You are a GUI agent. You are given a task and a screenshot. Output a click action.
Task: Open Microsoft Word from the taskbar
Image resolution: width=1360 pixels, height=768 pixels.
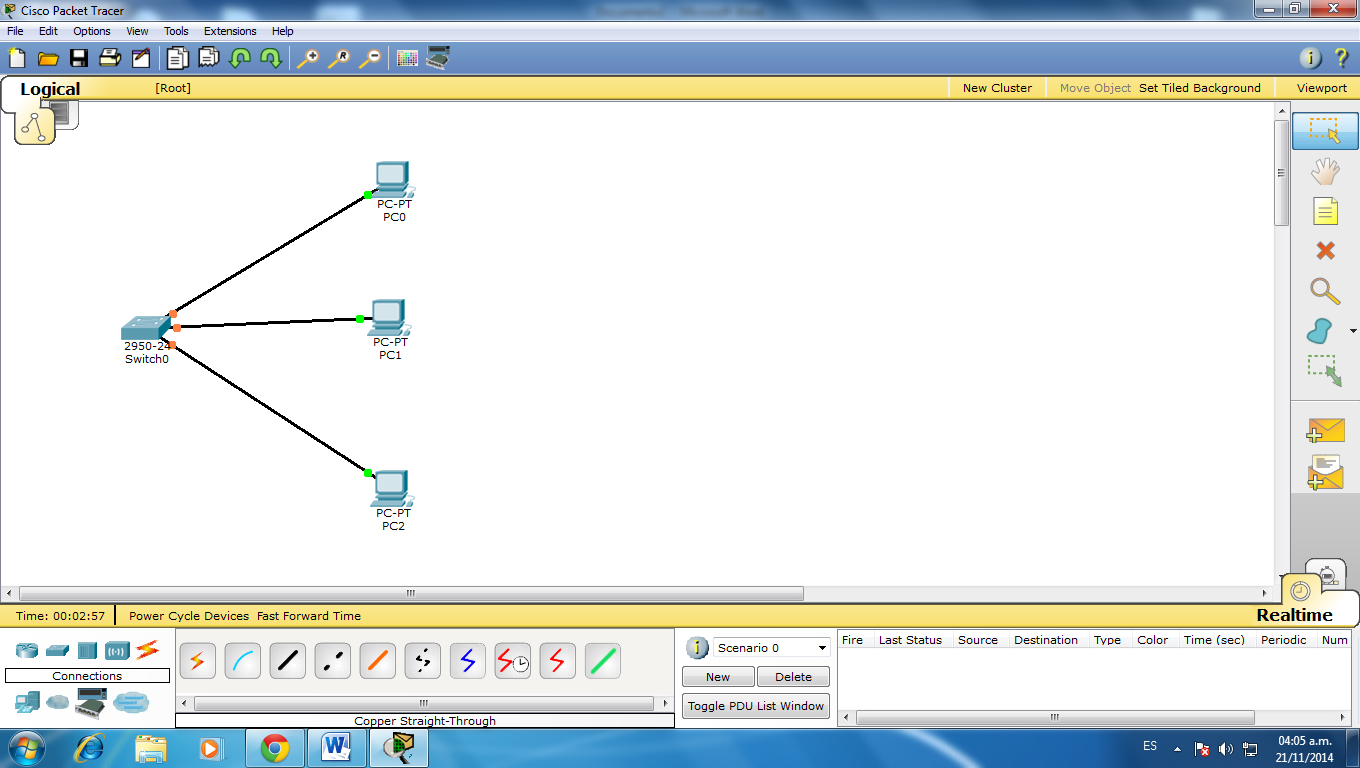[336, 748]
